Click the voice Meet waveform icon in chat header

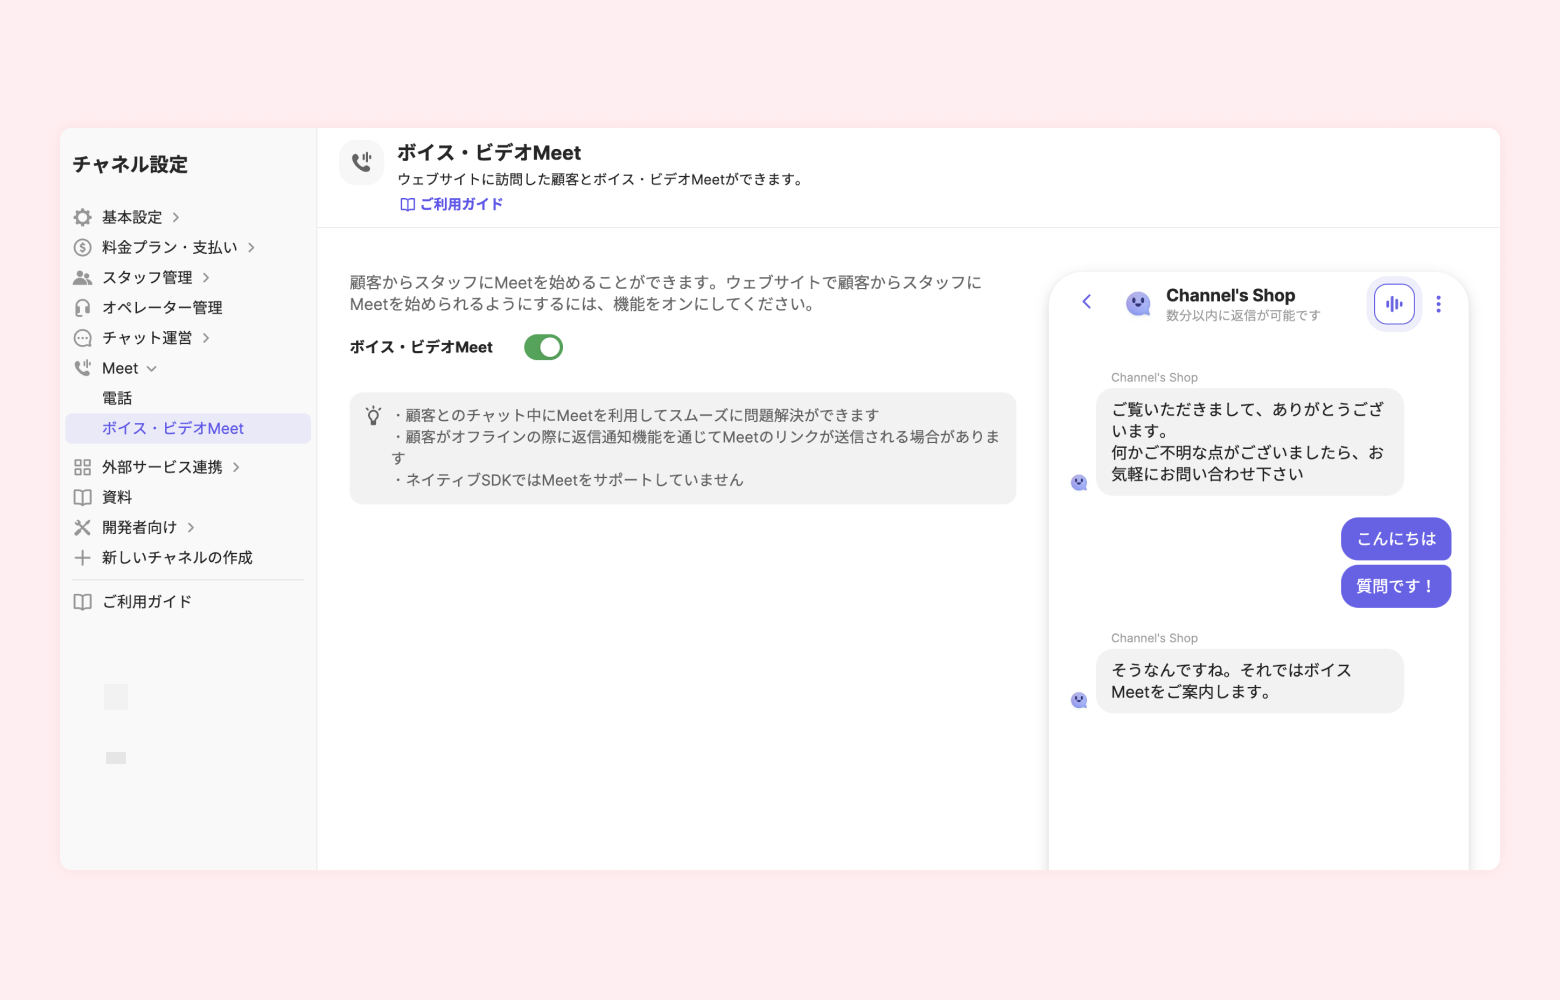(x=1394, y=304)
